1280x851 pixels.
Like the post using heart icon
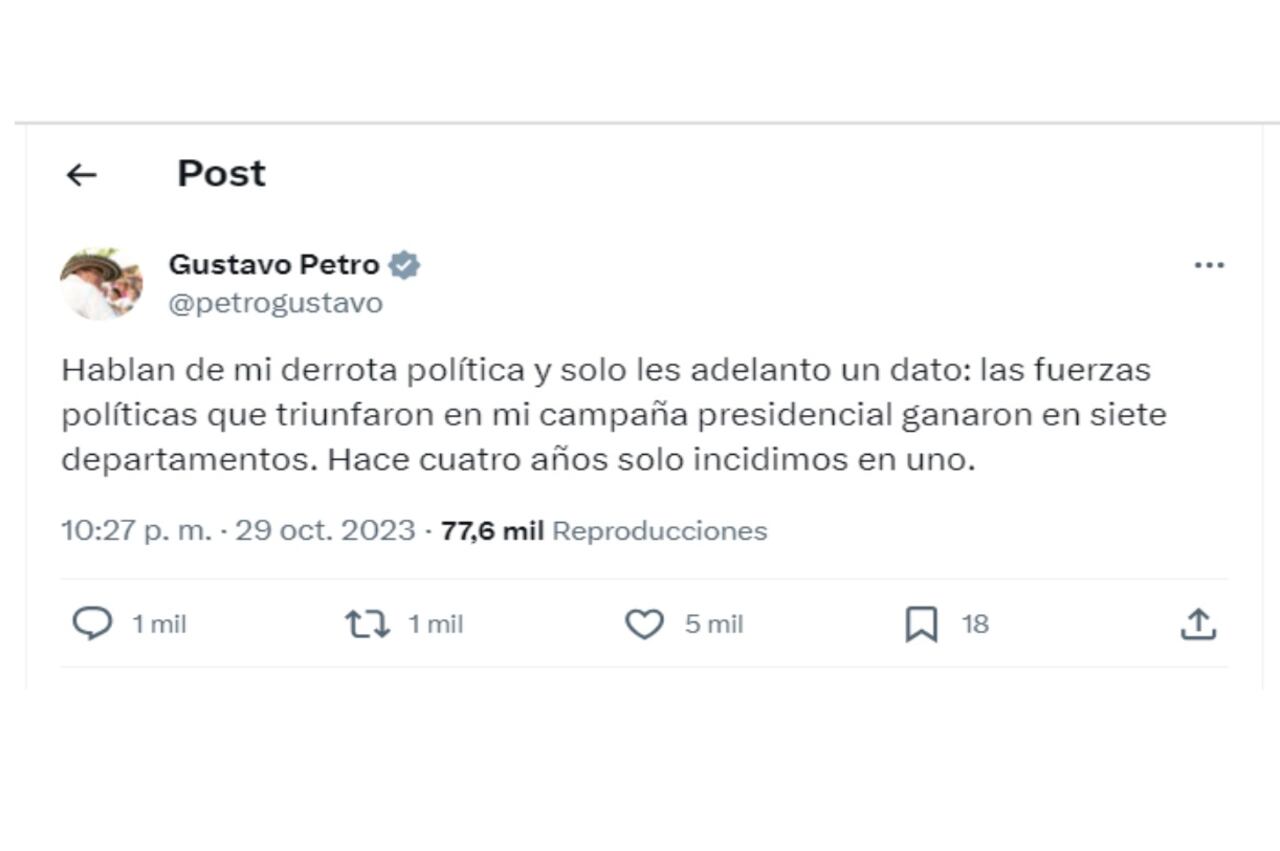point(645,624)
